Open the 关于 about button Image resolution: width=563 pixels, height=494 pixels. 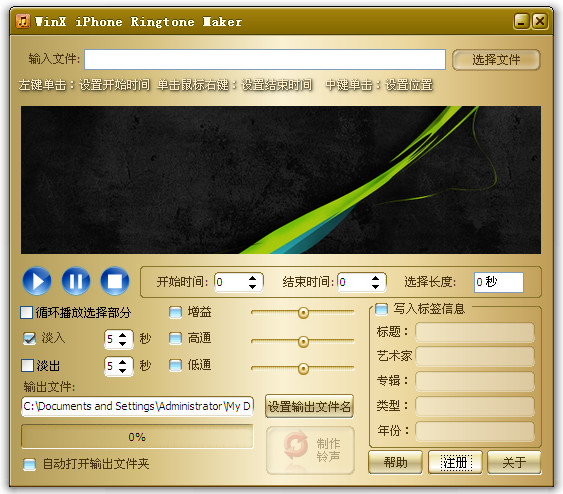[x=514, y=462]
